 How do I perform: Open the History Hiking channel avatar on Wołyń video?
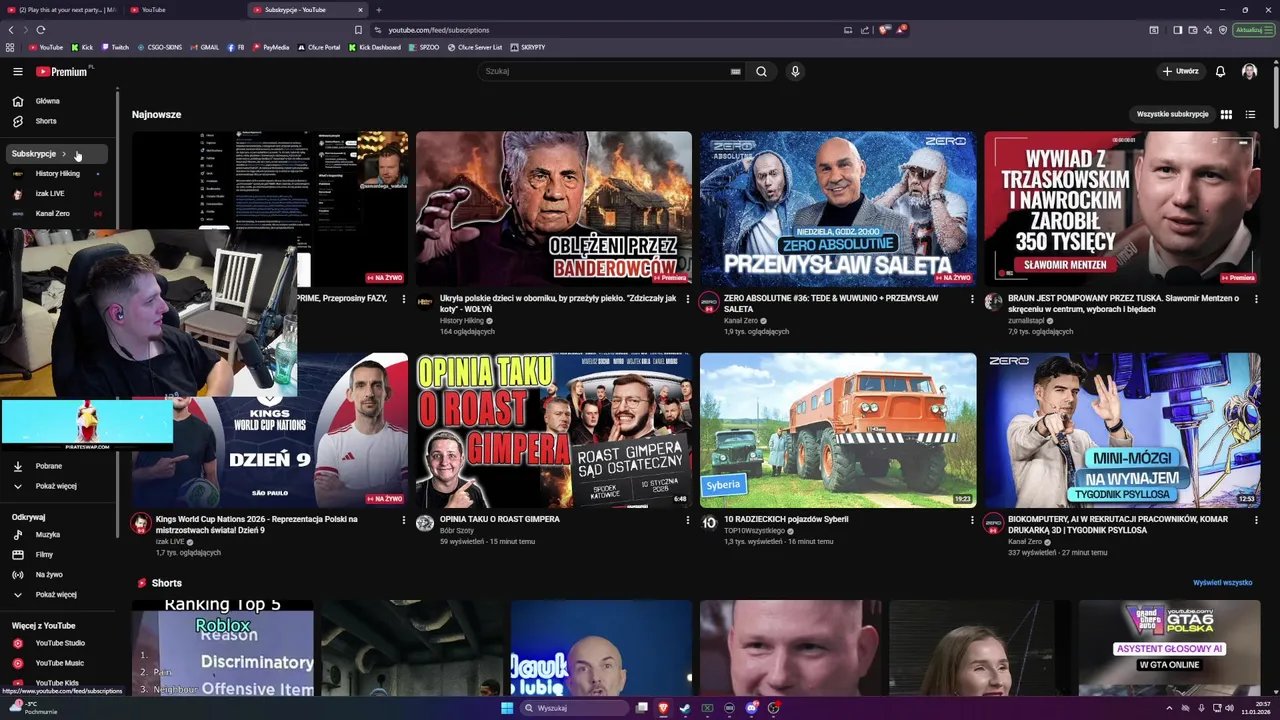425,302
